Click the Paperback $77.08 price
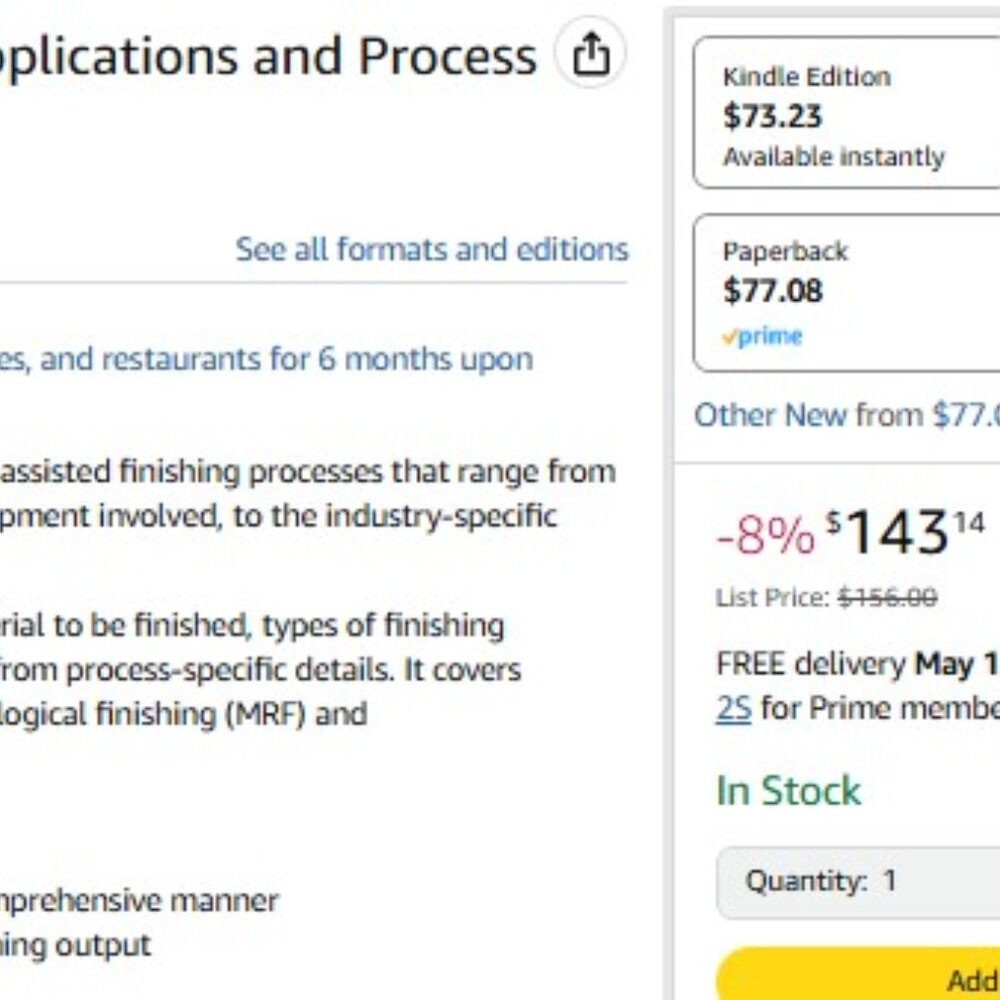 click(772, 291)
